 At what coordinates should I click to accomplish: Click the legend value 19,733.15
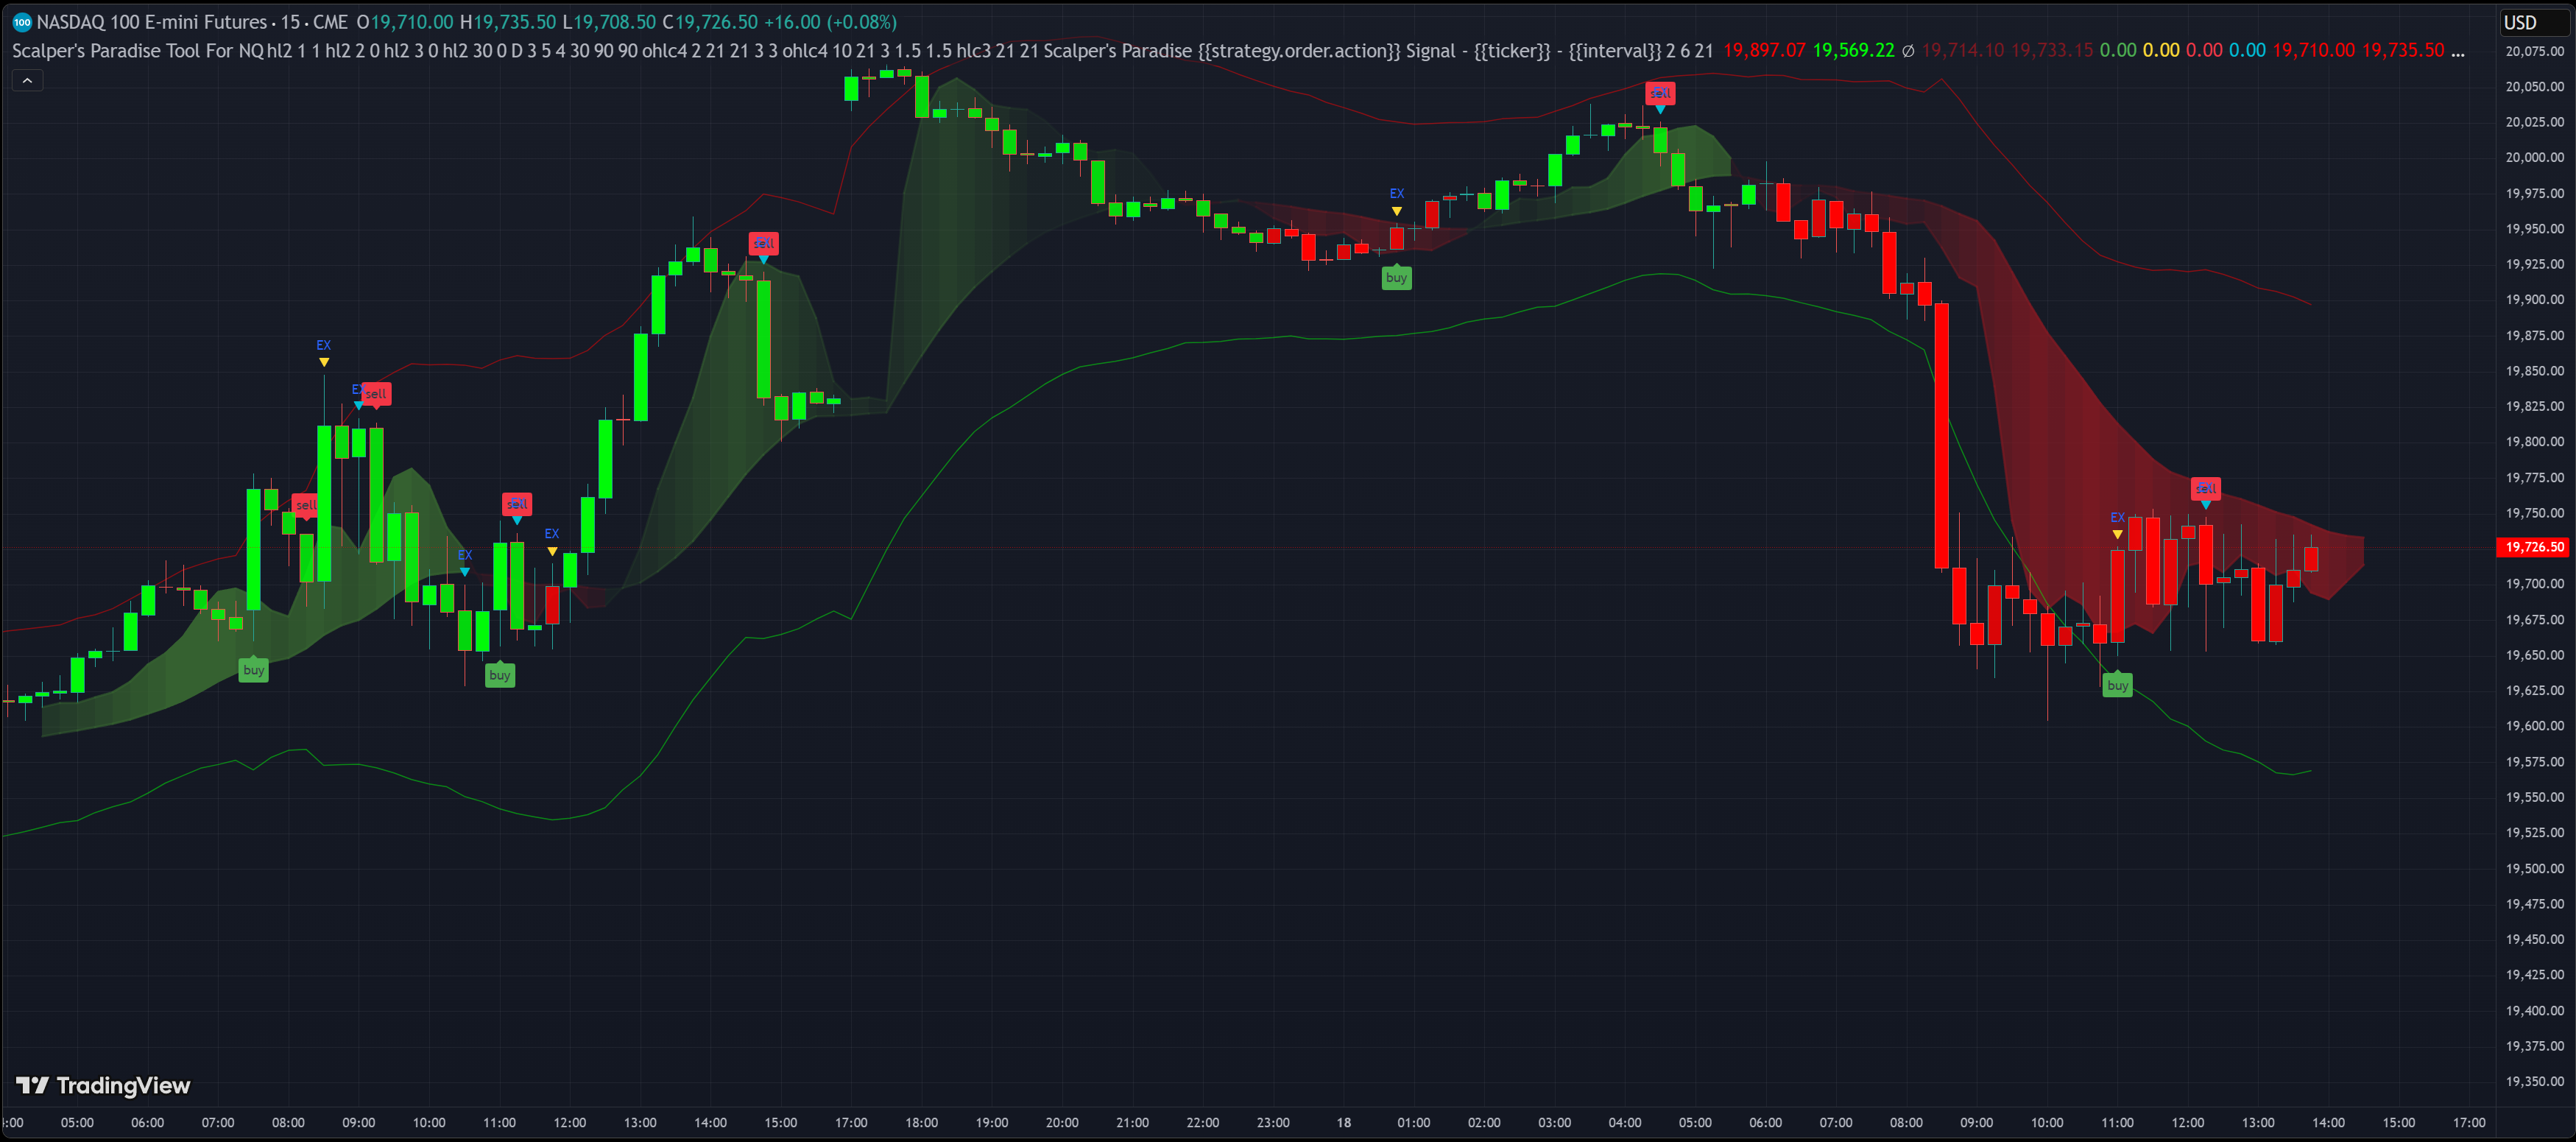pyautogui.click(x=2051, y=50)
